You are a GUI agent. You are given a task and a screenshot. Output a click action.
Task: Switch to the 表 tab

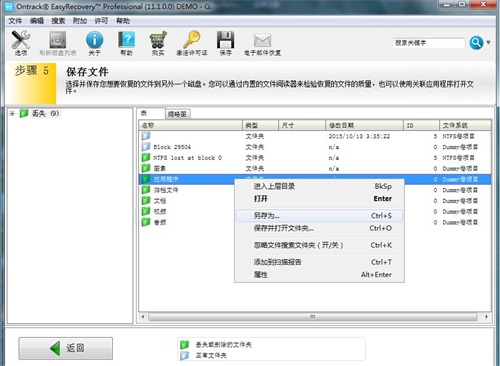pos(151,113)
